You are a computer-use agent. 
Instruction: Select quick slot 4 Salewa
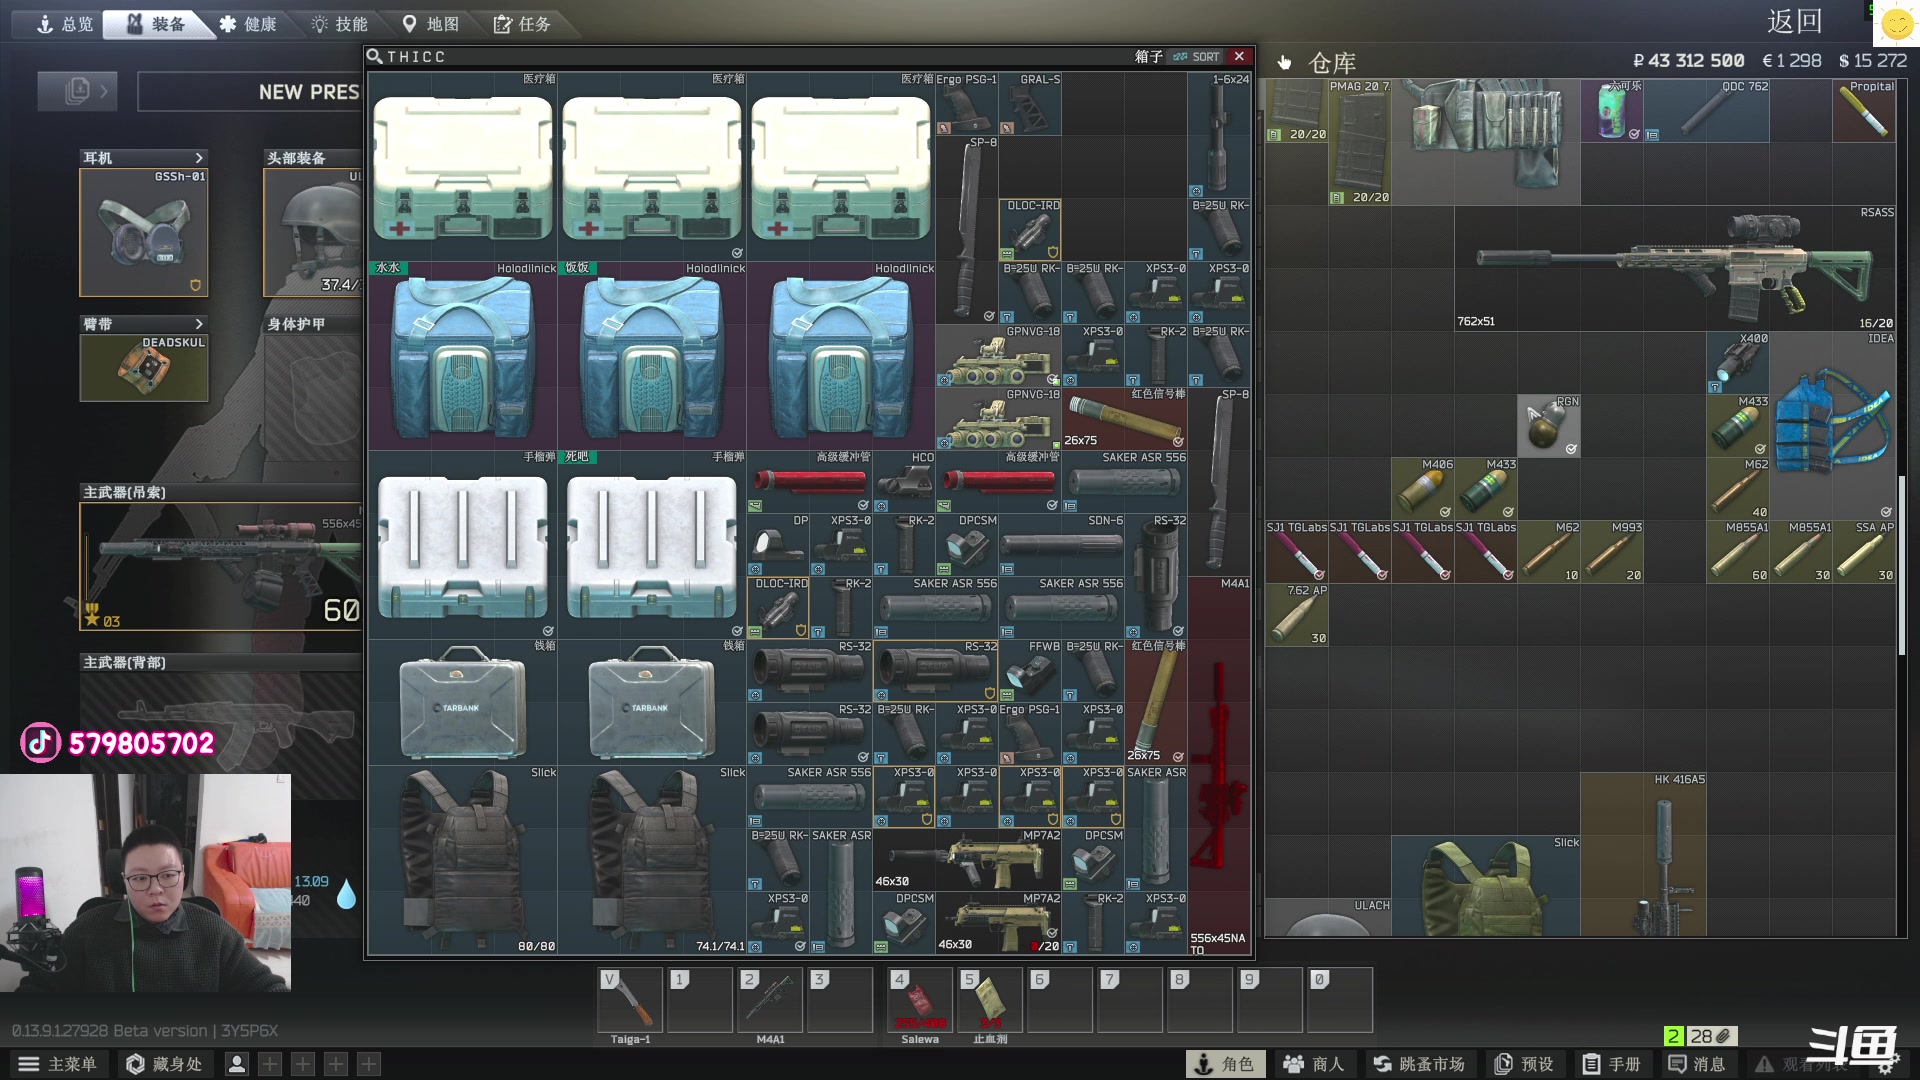tap(920, 1000)
